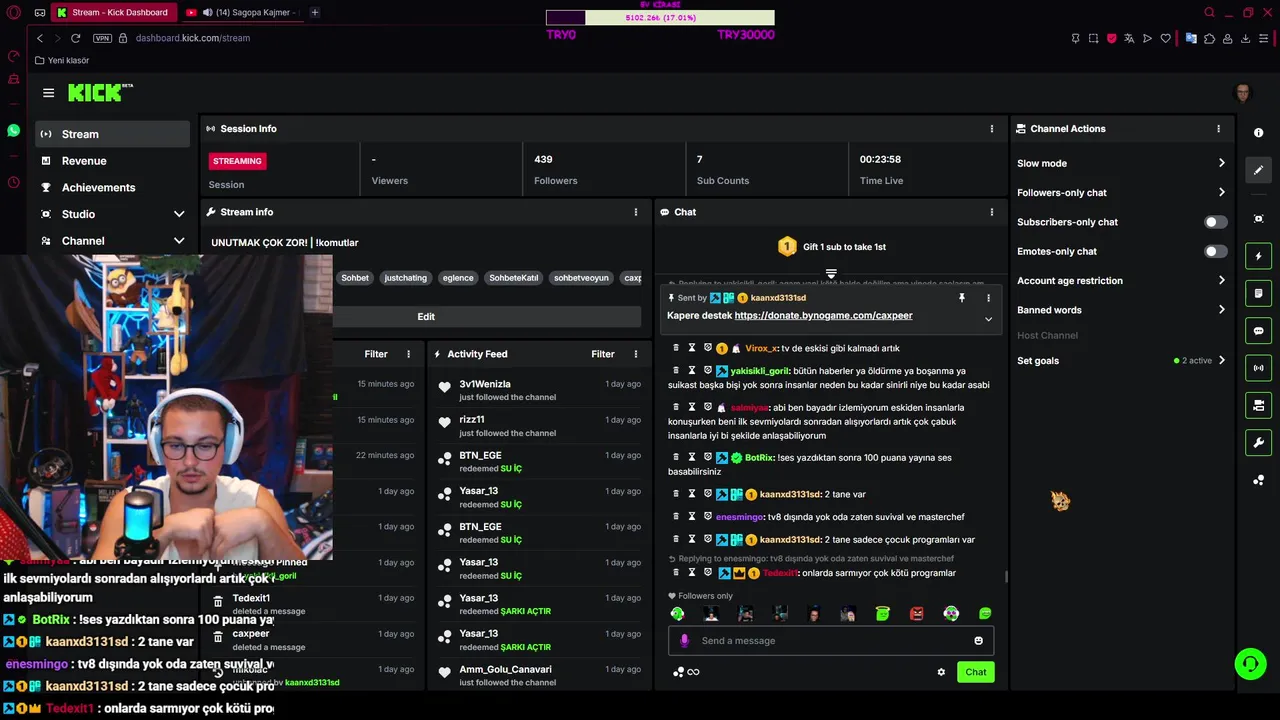Timeout enesmingo with hourglass icon
1280x720 pixels.
pos(691,517)
